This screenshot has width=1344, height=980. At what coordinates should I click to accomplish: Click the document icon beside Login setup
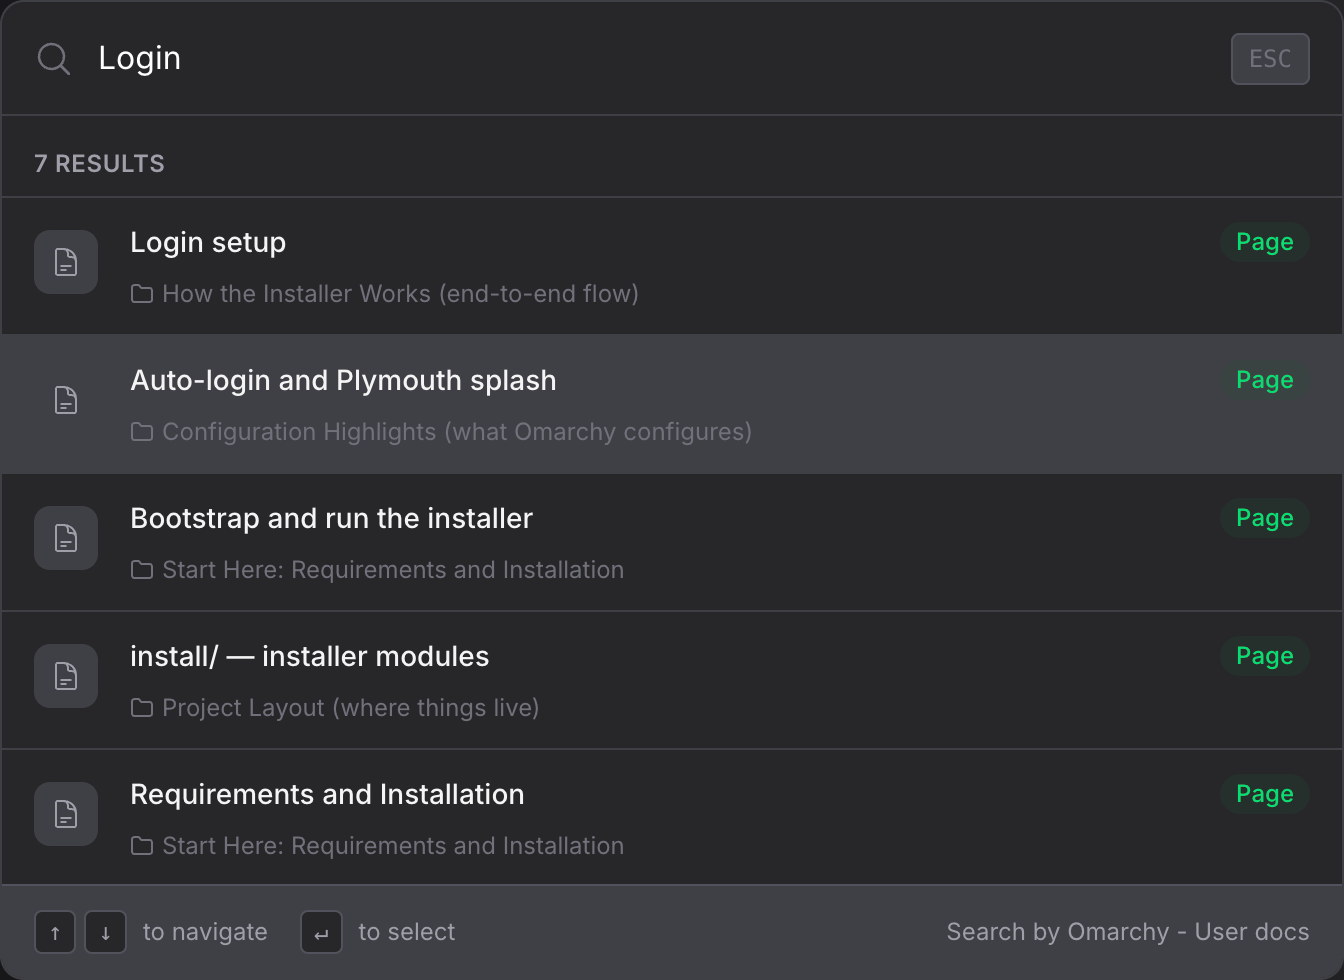click(x=66, y=263)
